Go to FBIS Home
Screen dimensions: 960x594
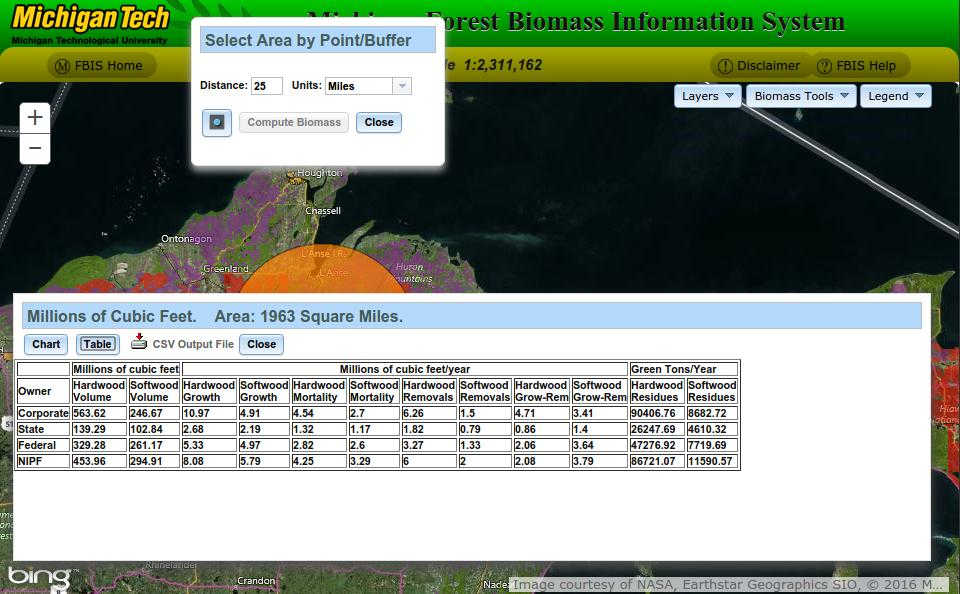(100, 66)
